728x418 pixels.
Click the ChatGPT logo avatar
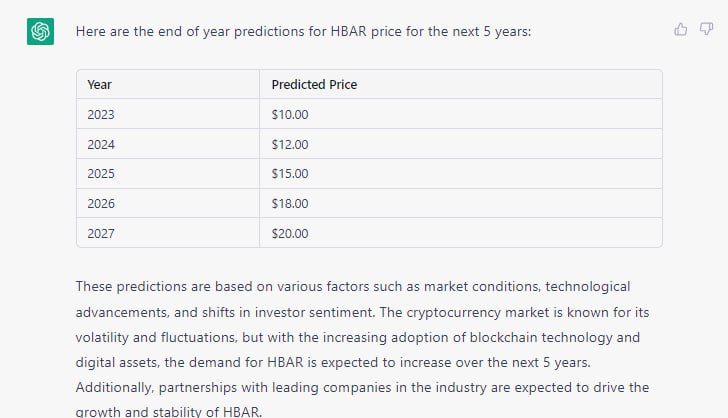coord(40,32)
